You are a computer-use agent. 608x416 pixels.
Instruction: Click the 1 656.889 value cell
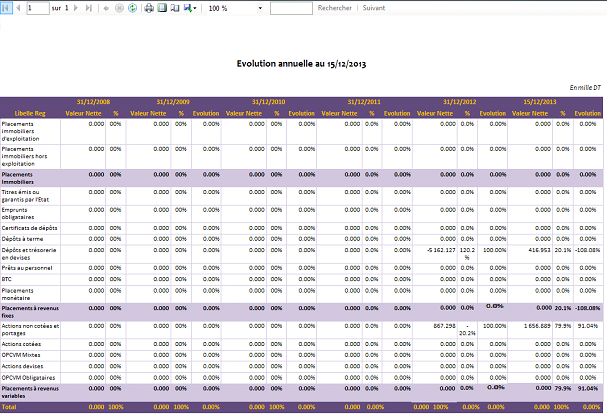point(537,326)
